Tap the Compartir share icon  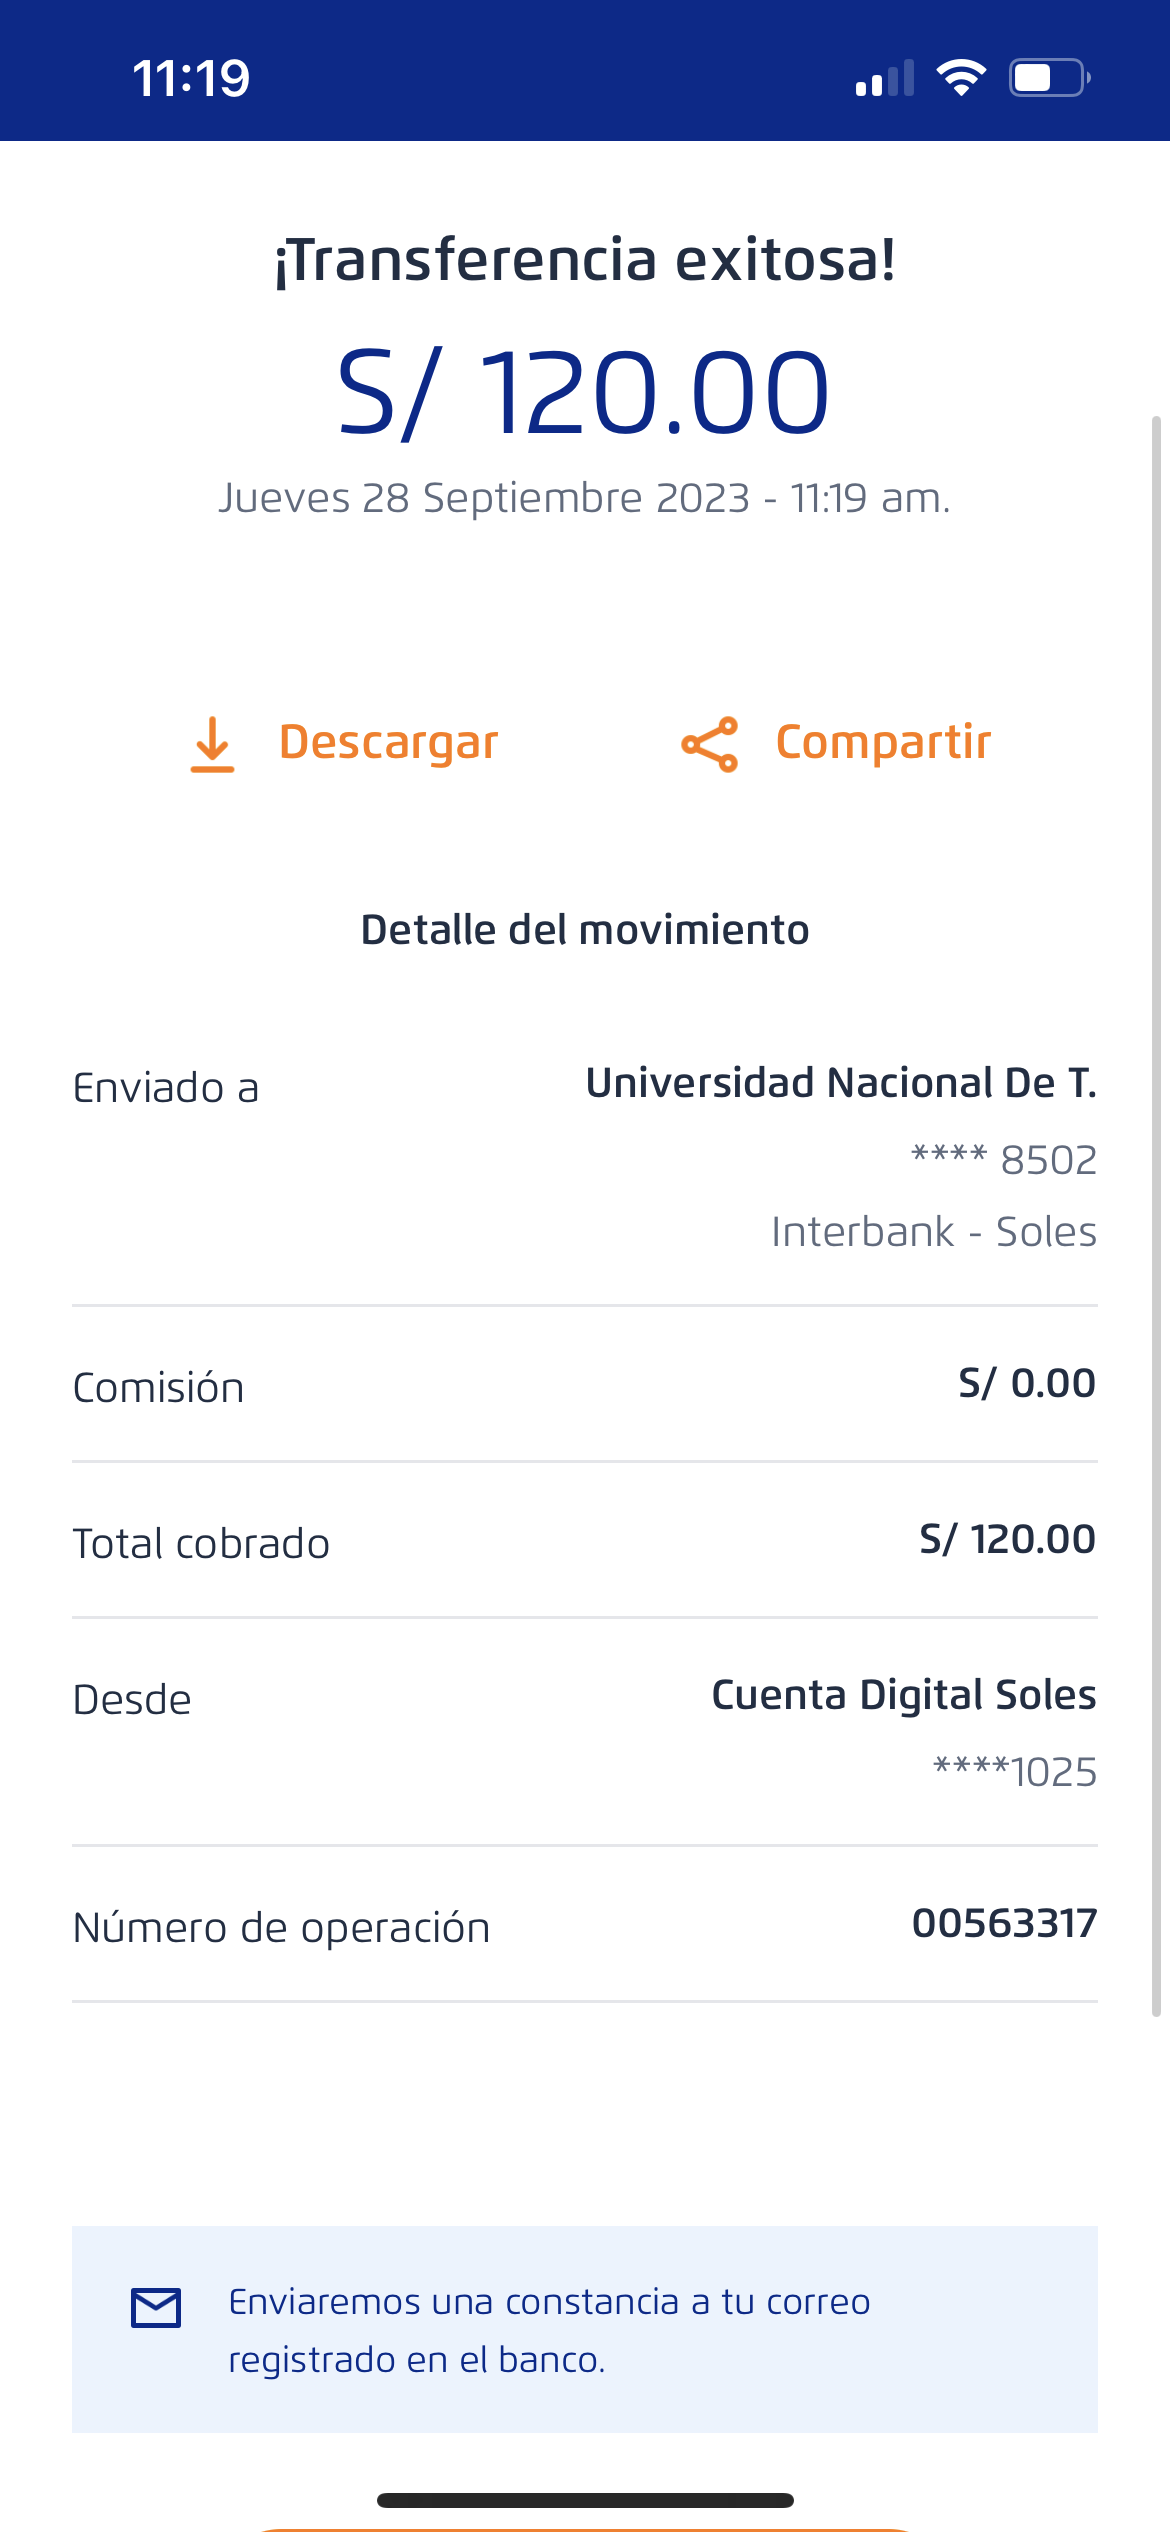tap(709, 744)
